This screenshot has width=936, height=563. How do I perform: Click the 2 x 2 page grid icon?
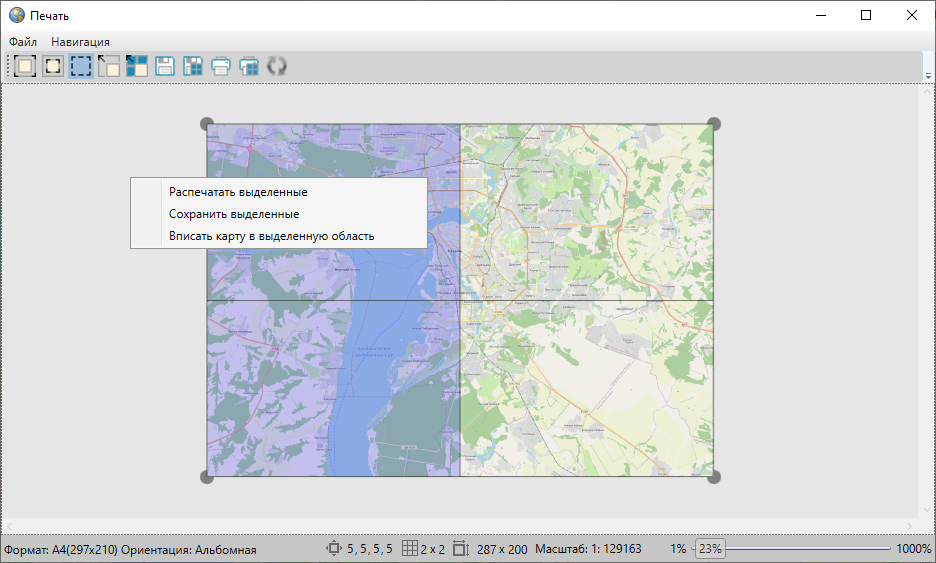tap(409, 549)
